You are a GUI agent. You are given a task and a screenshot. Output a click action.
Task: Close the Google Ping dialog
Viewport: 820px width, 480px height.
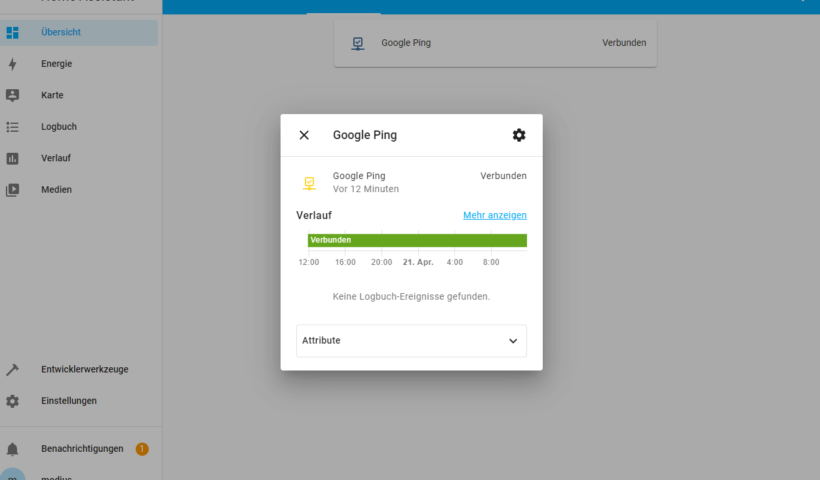[x=304, y=135]
